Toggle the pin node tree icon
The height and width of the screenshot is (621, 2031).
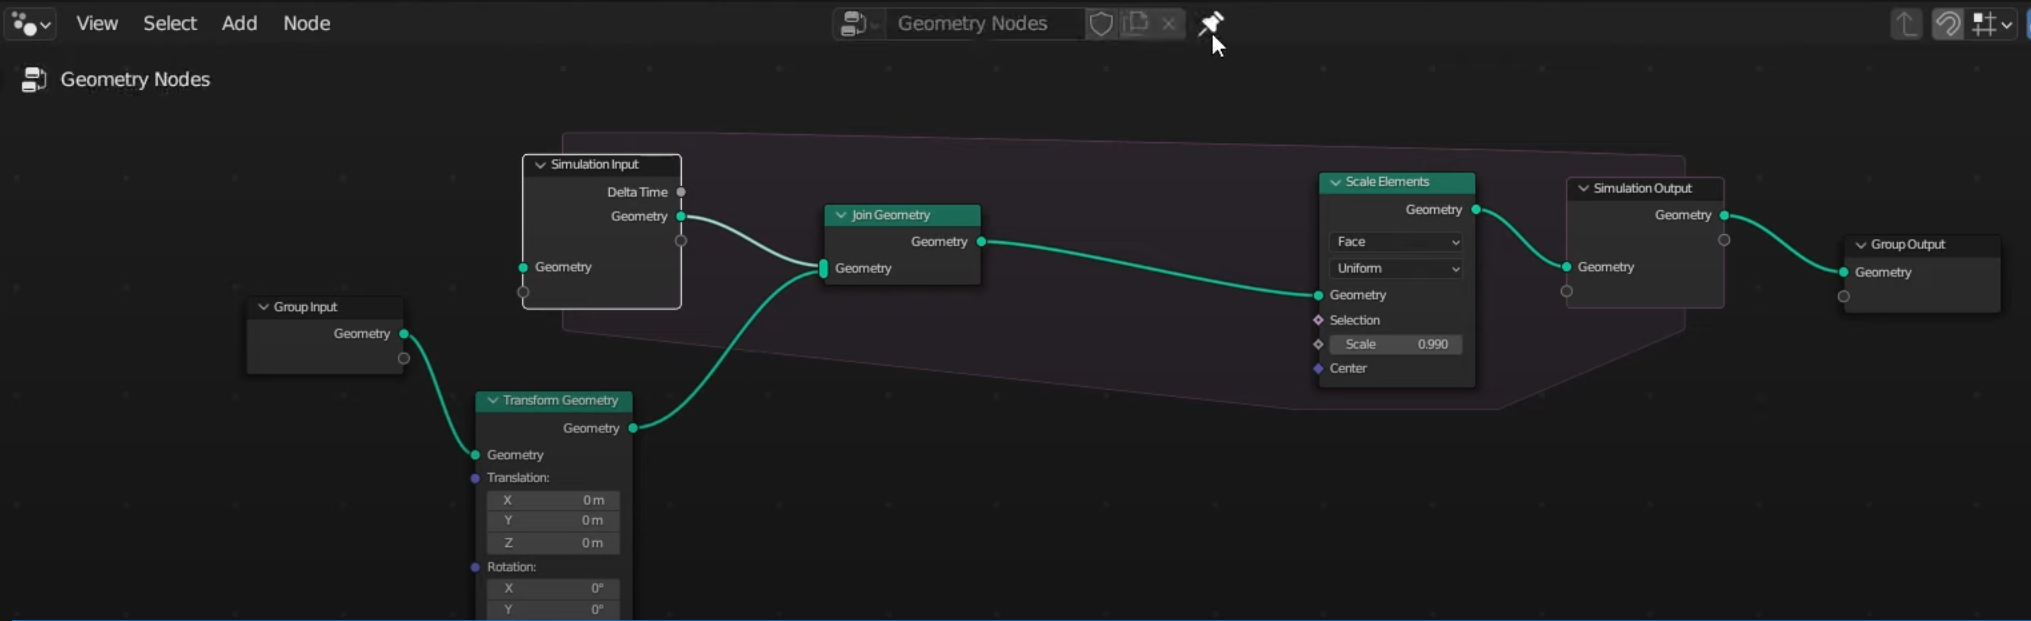(1211, 22)
